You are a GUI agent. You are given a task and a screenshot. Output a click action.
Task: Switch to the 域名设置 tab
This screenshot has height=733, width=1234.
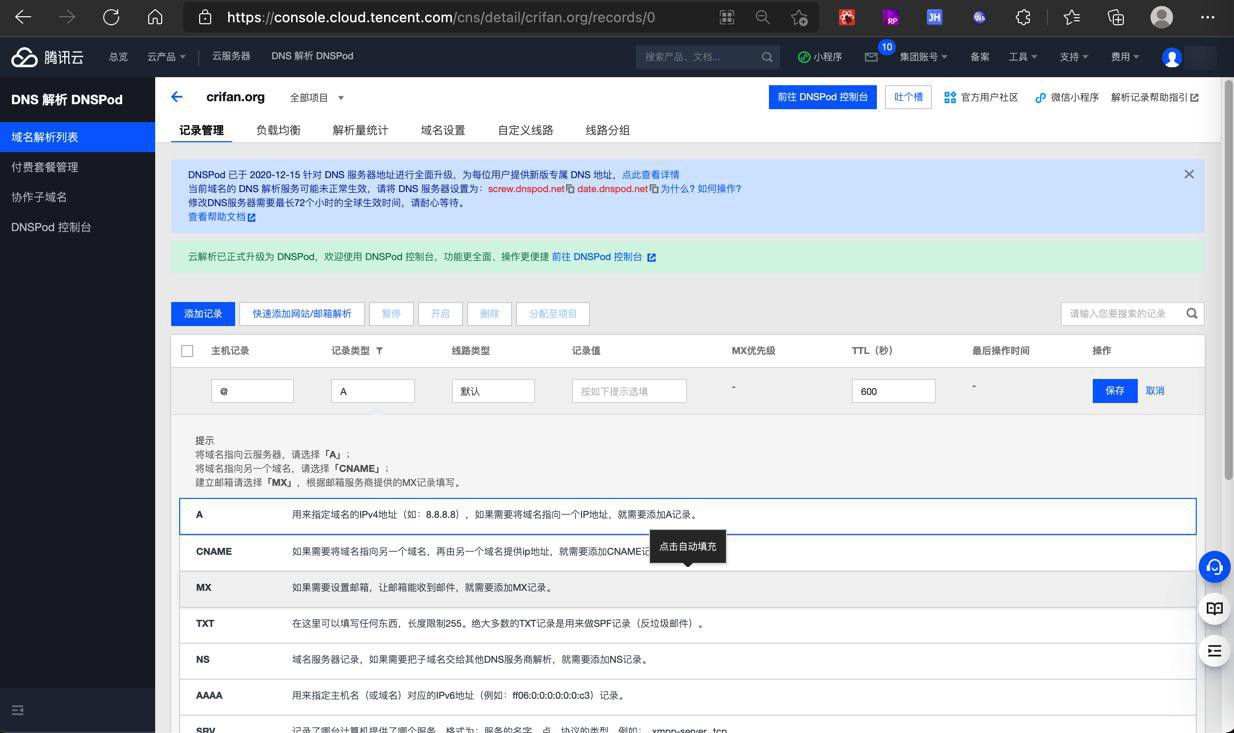coord(443,130)
